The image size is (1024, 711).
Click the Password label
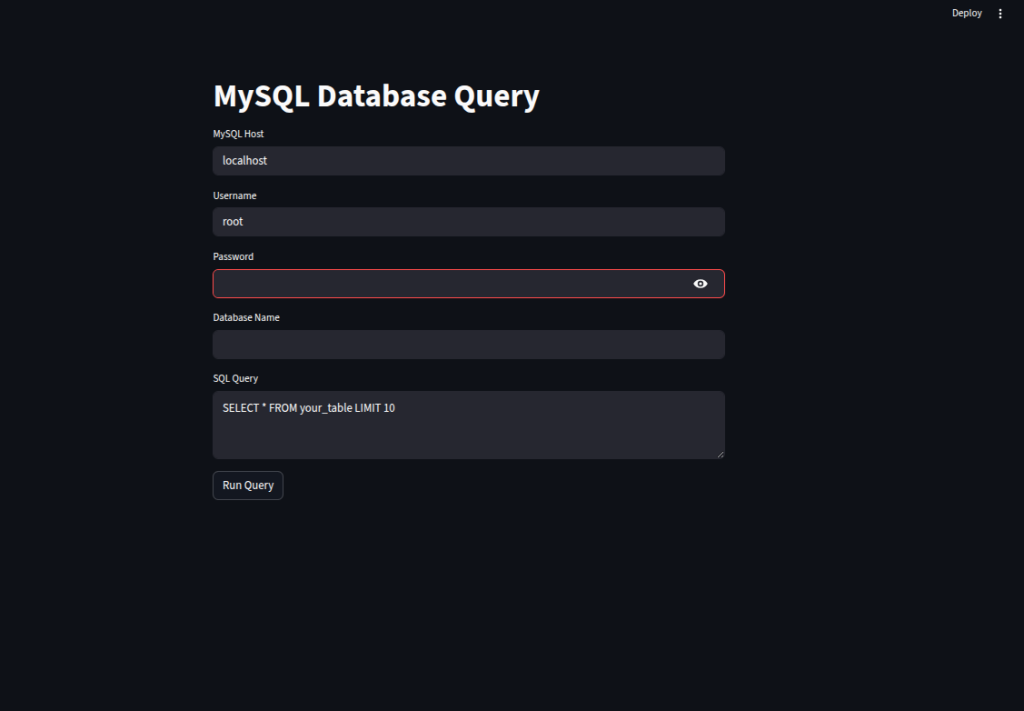pyautogui.click(x=233, y=257)
